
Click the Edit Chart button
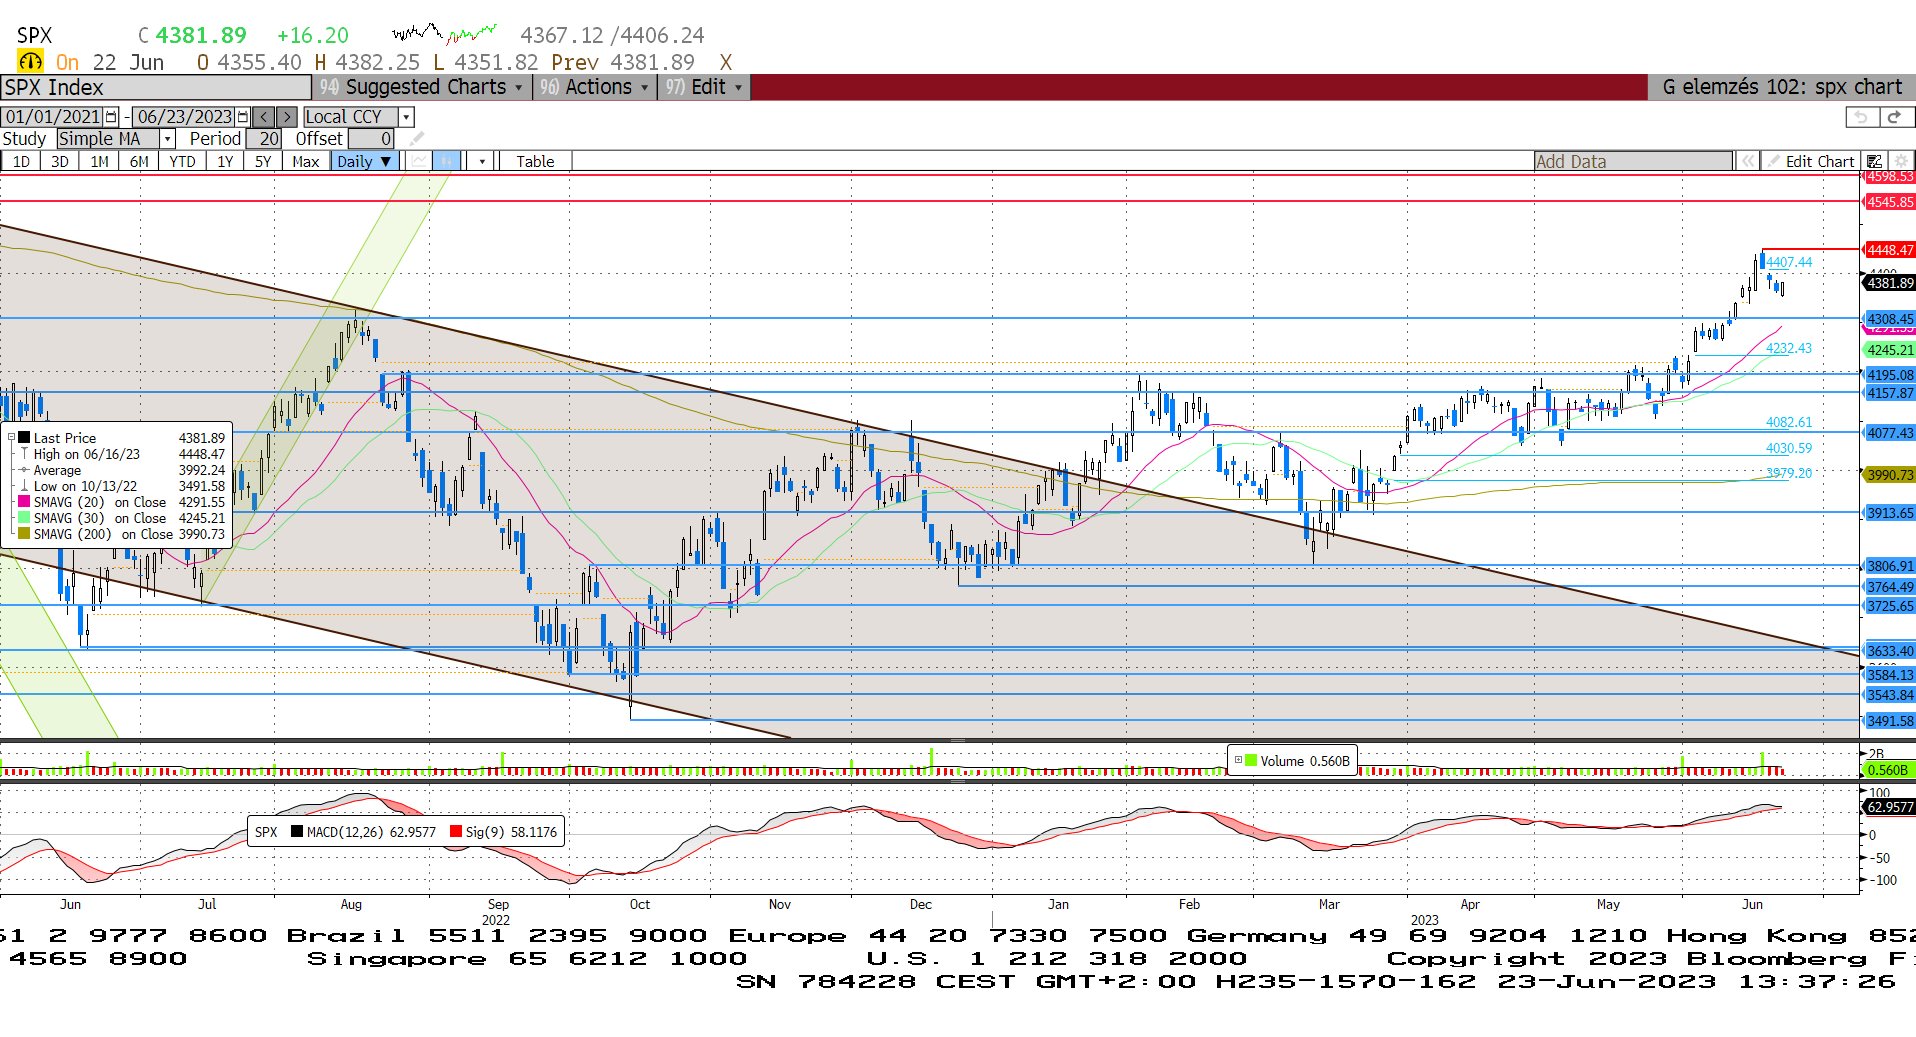click(x=1810, y=161)
